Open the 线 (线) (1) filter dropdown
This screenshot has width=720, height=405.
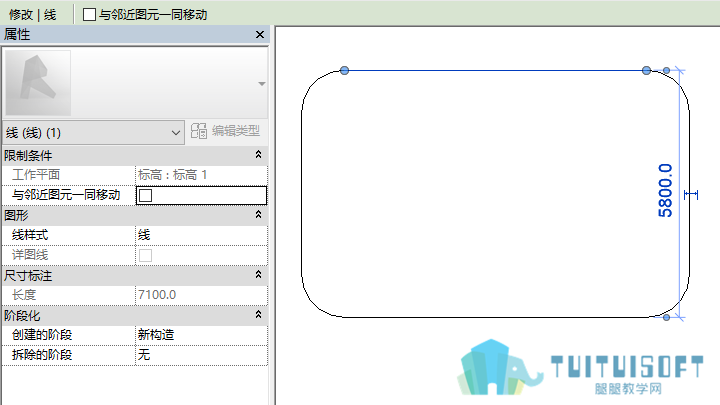tap(93, 133)
